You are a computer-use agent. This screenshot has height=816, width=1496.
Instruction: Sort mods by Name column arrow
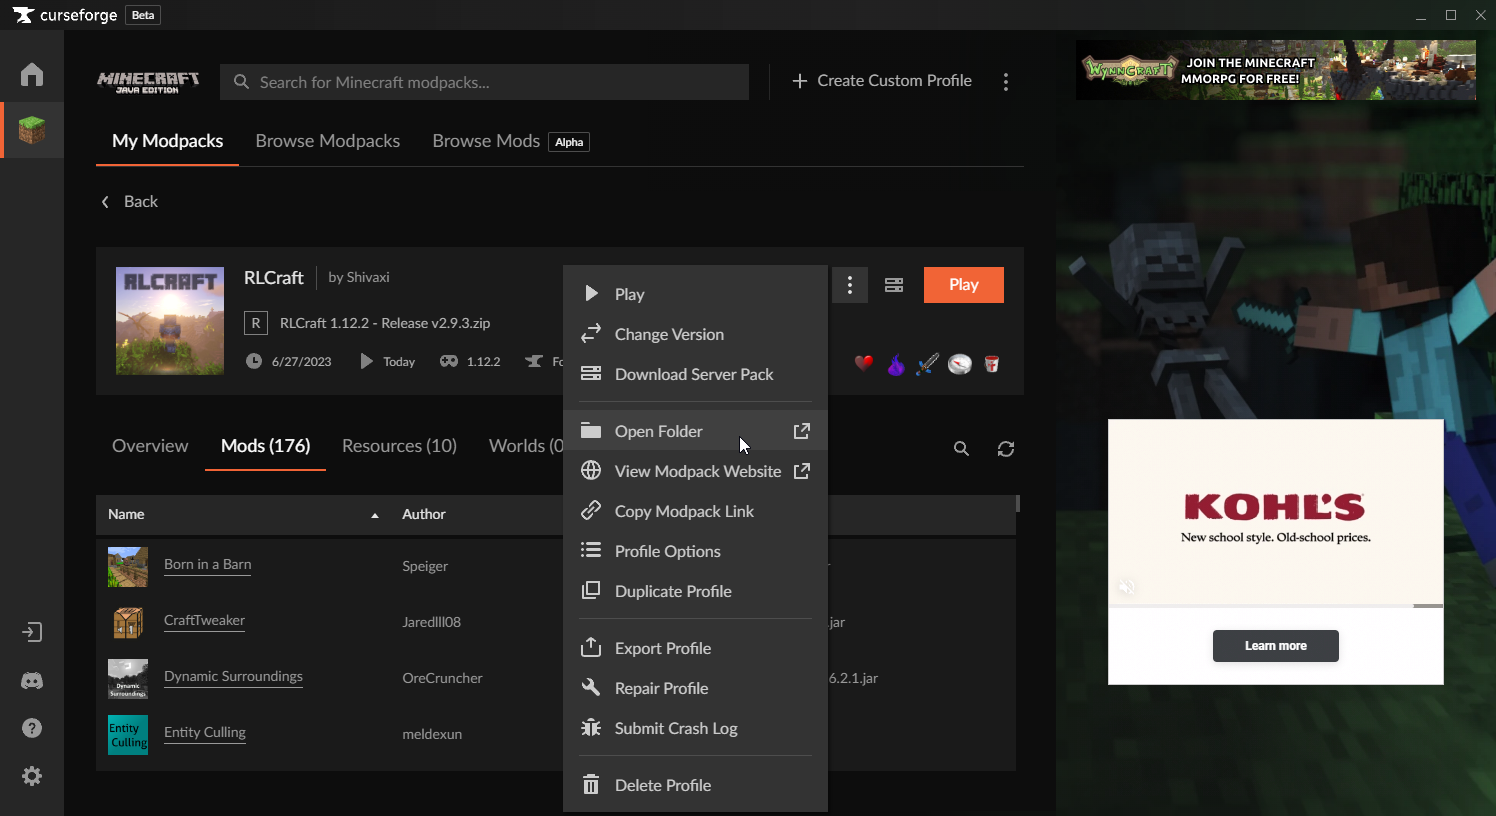375,515
